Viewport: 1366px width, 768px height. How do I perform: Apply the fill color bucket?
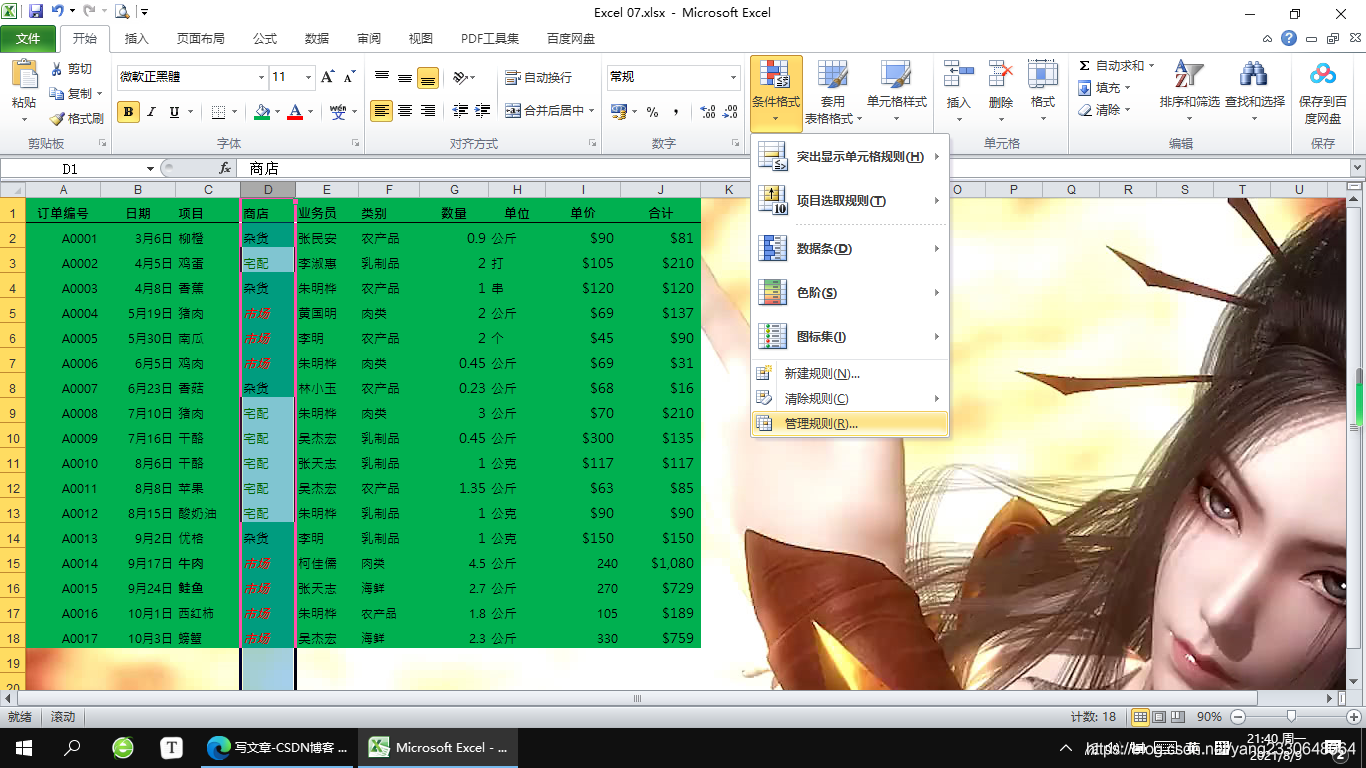[x=262, y=112]
